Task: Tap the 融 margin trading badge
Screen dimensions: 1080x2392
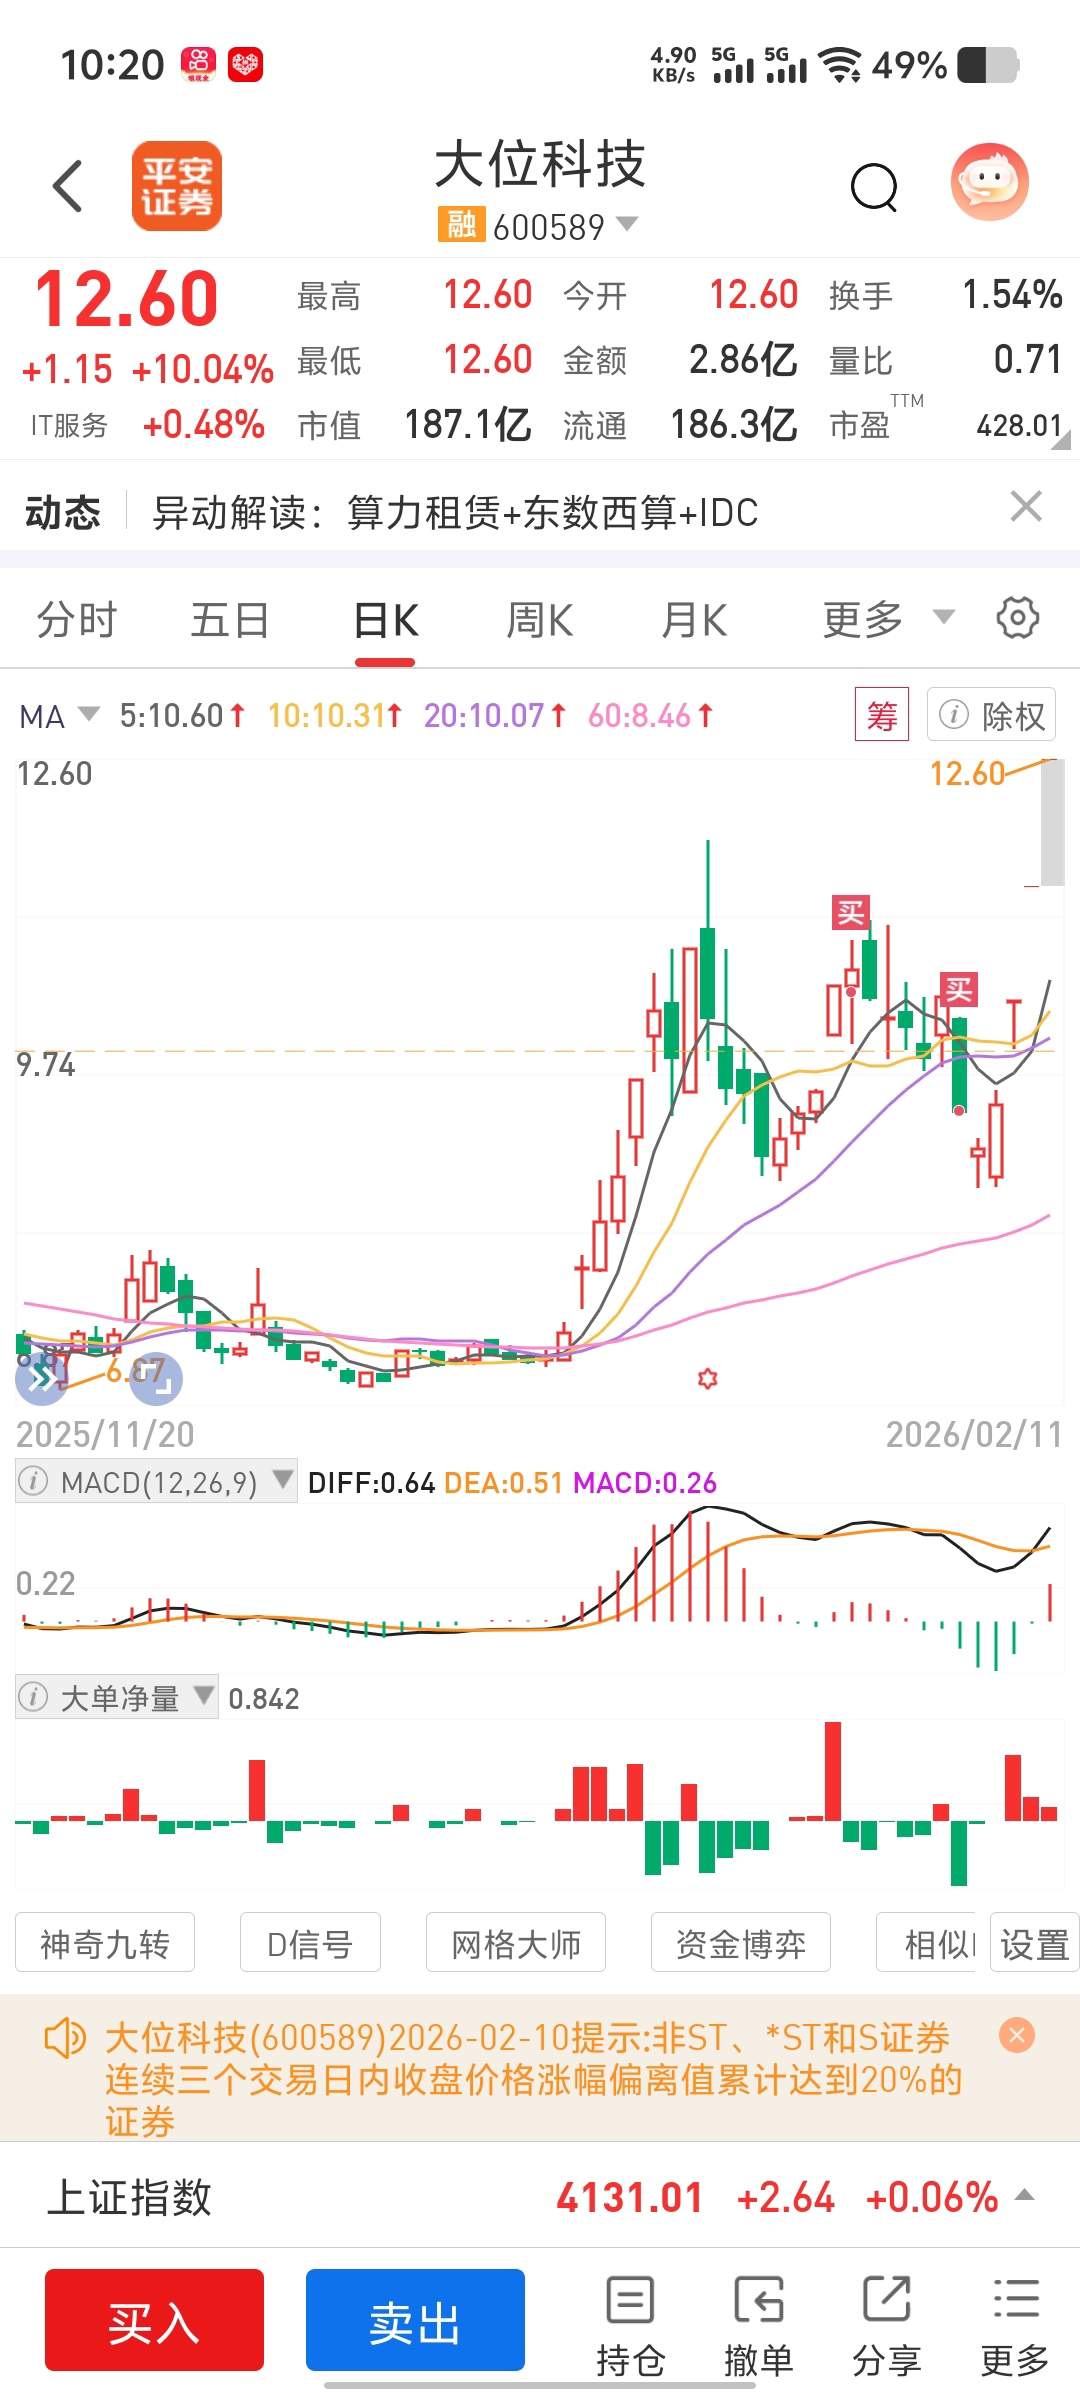Action: click(461, 225)
